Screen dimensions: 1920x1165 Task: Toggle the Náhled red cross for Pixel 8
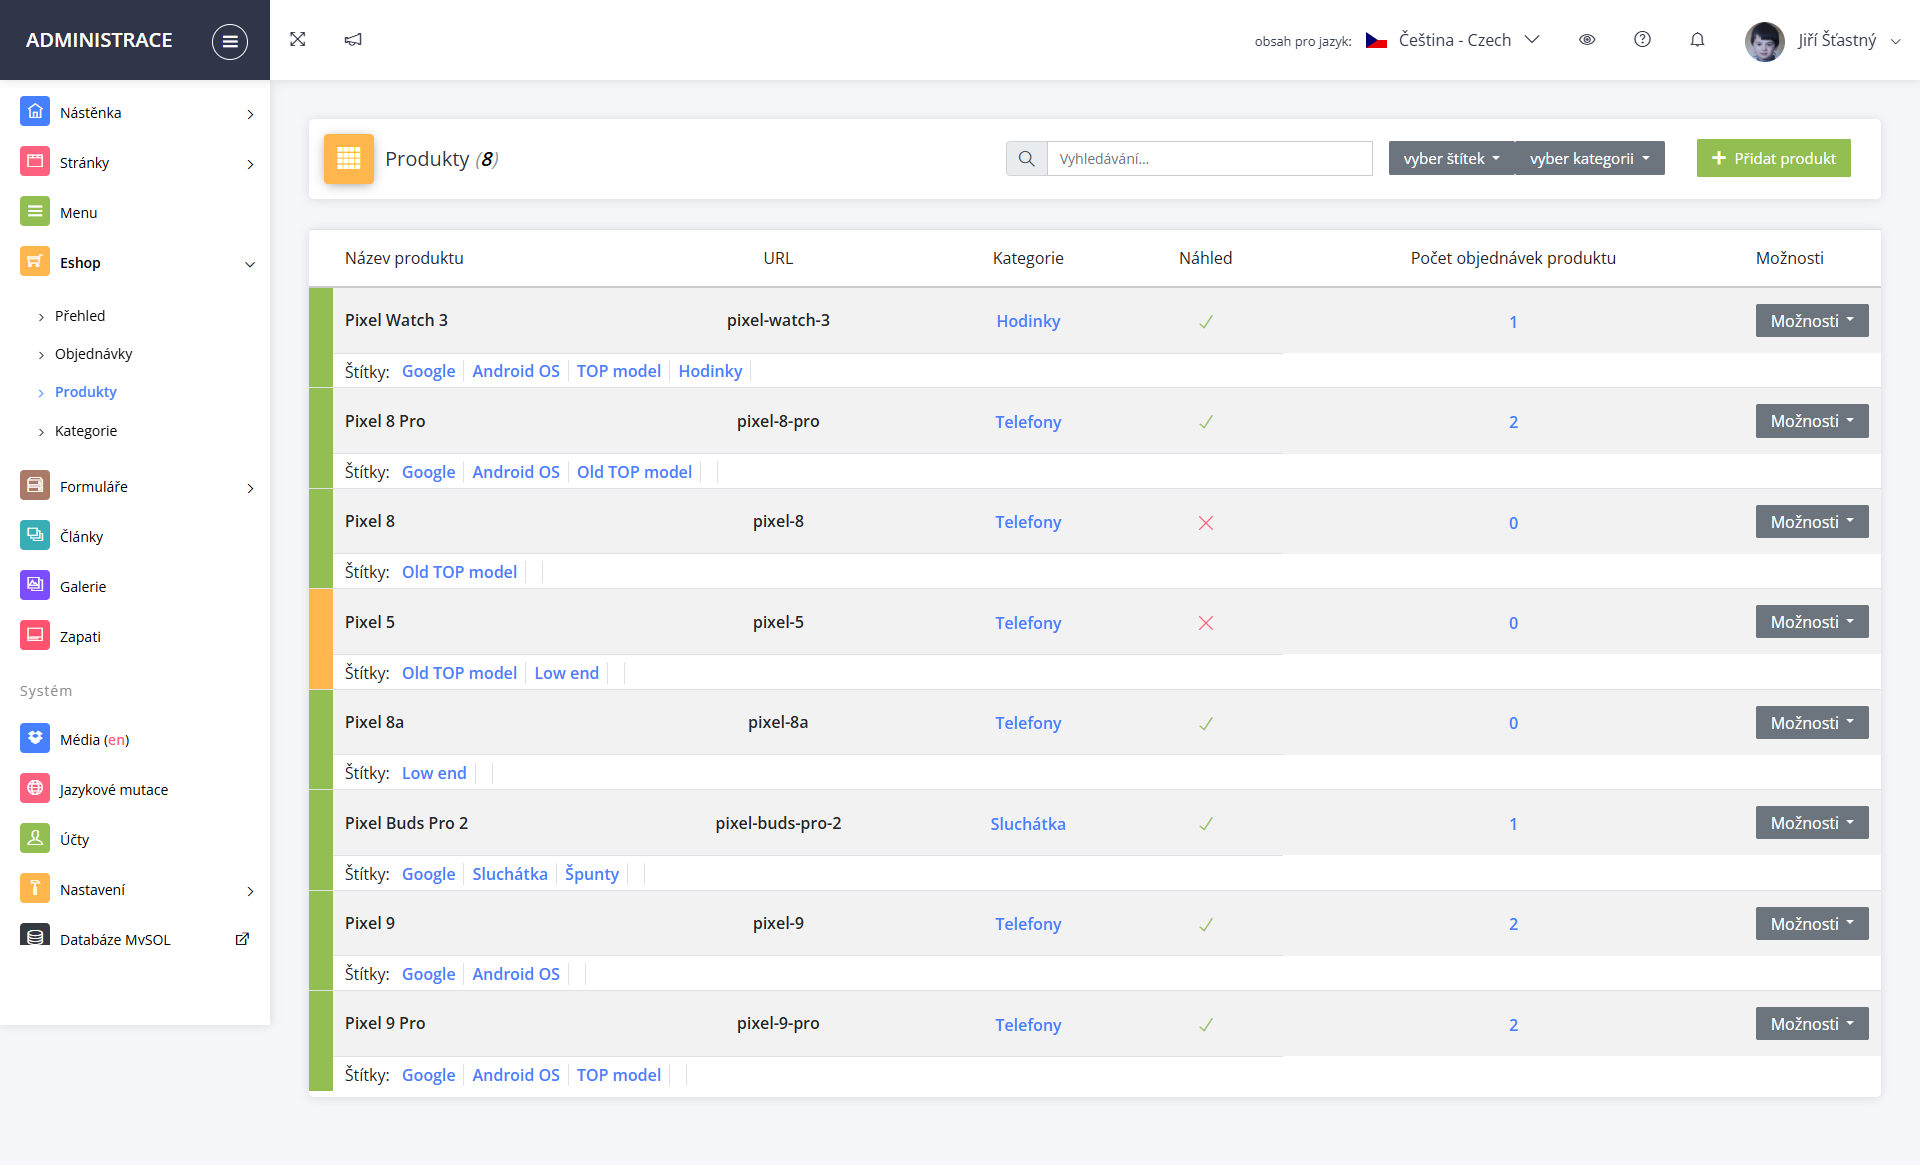click(x=1206, y=523)
